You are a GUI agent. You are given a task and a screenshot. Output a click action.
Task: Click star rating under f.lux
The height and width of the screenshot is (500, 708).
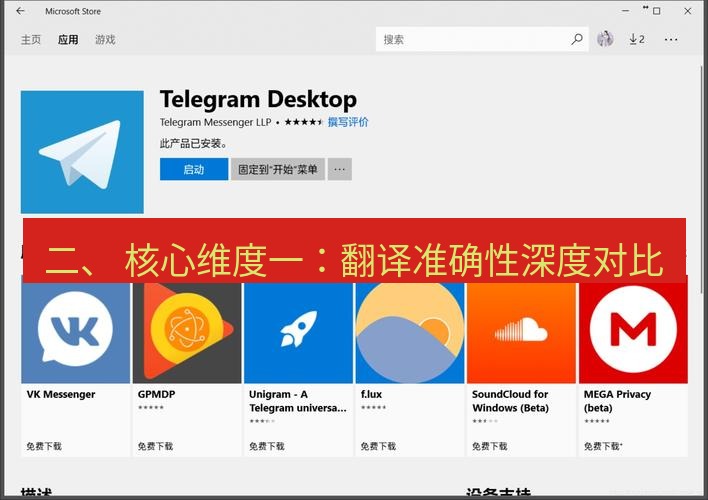373,408
